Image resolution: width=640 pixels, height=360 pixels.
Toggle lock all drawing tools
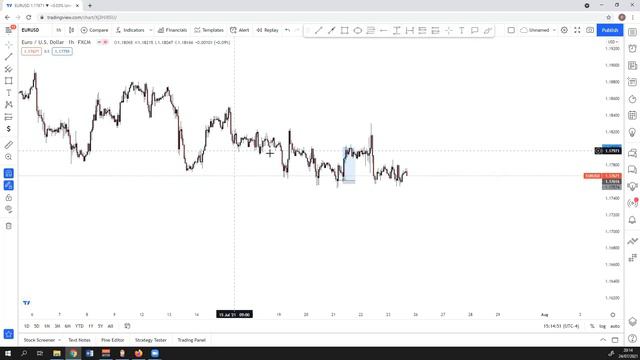(x=9, y=198)
